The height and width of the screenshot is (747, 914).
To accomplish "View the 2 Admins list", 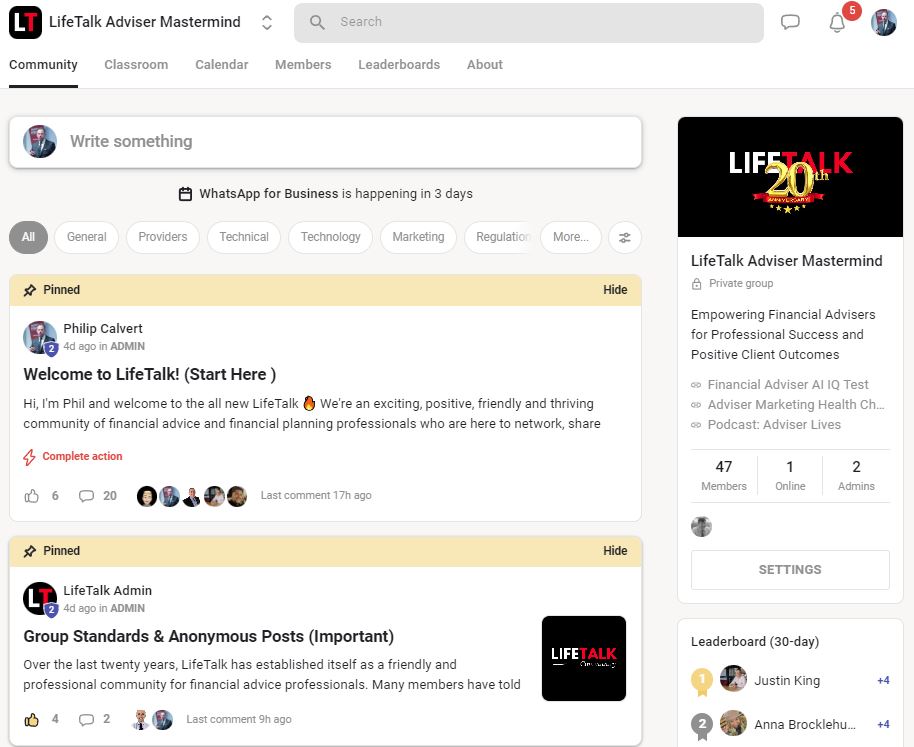I will click(856, 475).
